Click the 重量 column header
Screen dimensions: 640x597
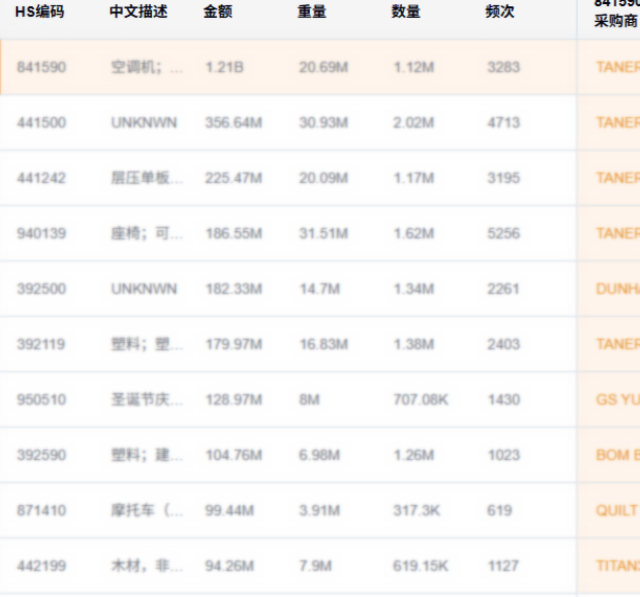[312, 12]
